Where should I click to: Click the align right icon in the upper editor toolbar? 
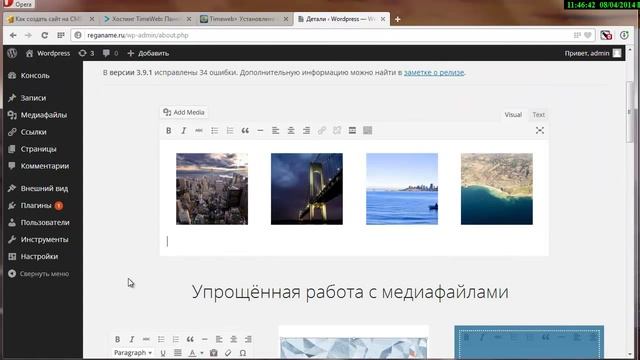[306, 131]
